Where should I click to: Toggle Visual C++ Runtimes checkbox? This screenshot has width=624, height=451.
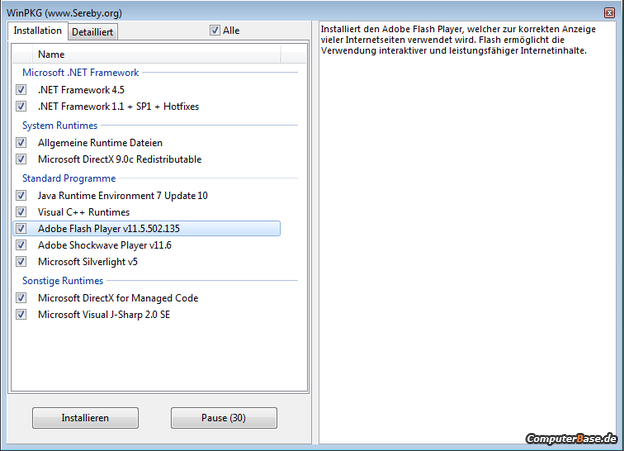21,212
